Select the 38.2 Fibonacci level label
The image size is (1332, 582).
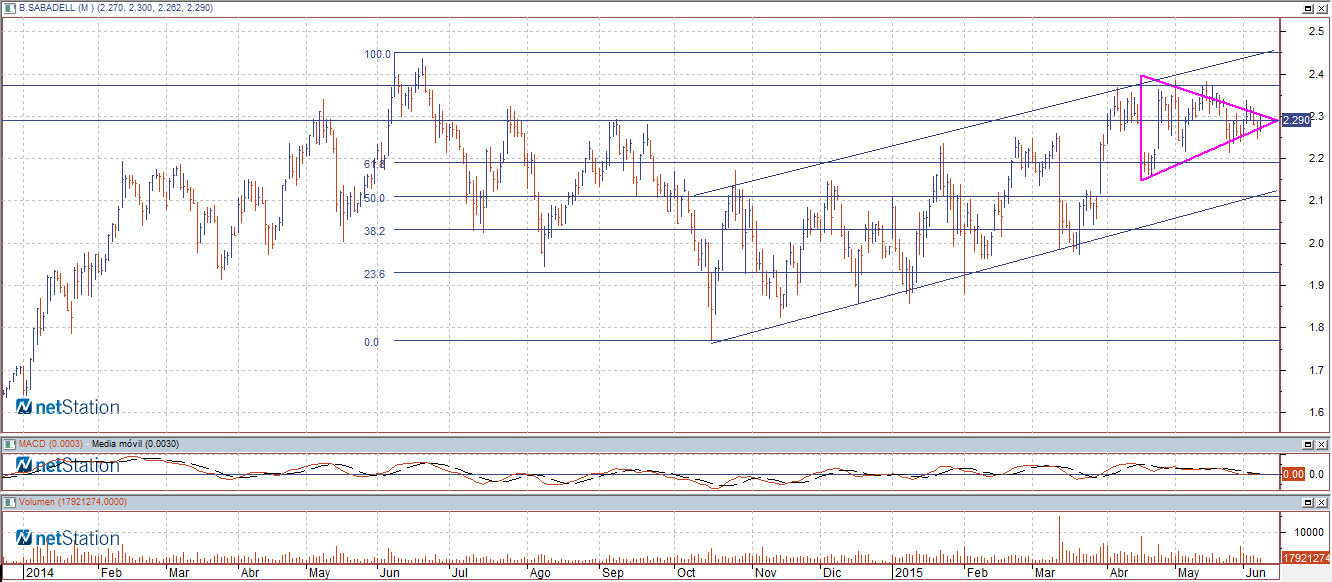point(375,230)
